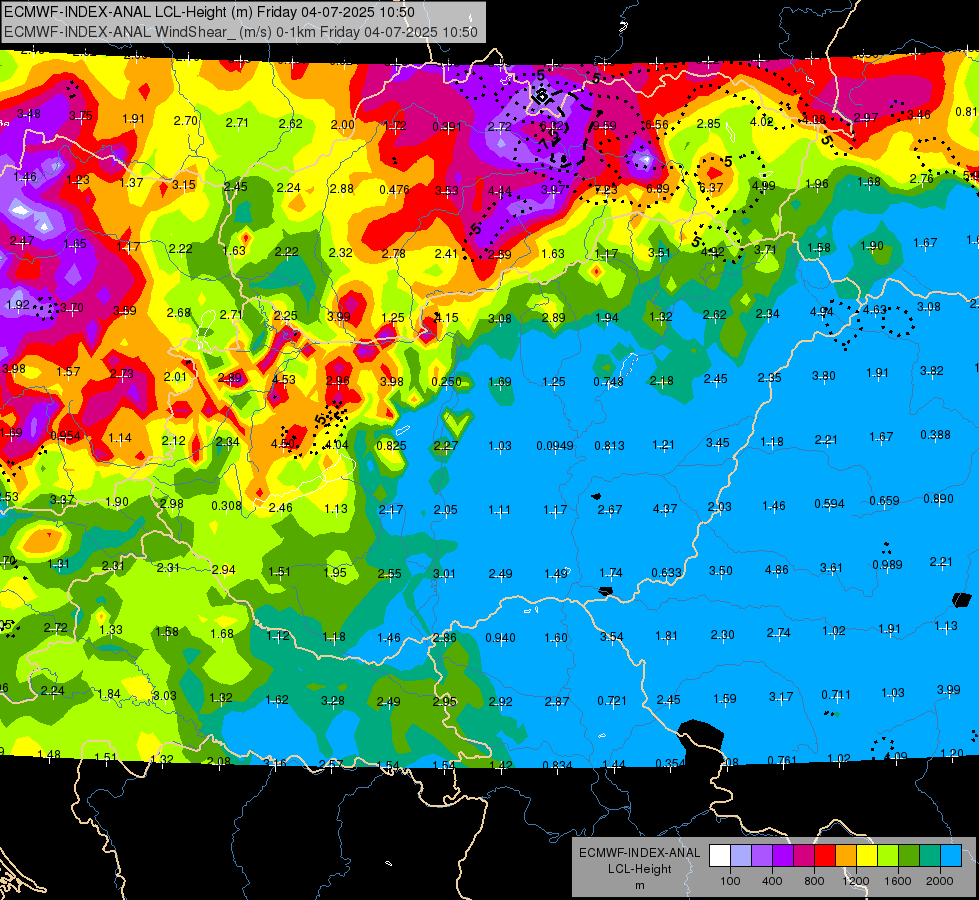Viewport: 979px width, 900px height.
Task: Click the wind shear value 3.28
Action: (x=333, y=701)
